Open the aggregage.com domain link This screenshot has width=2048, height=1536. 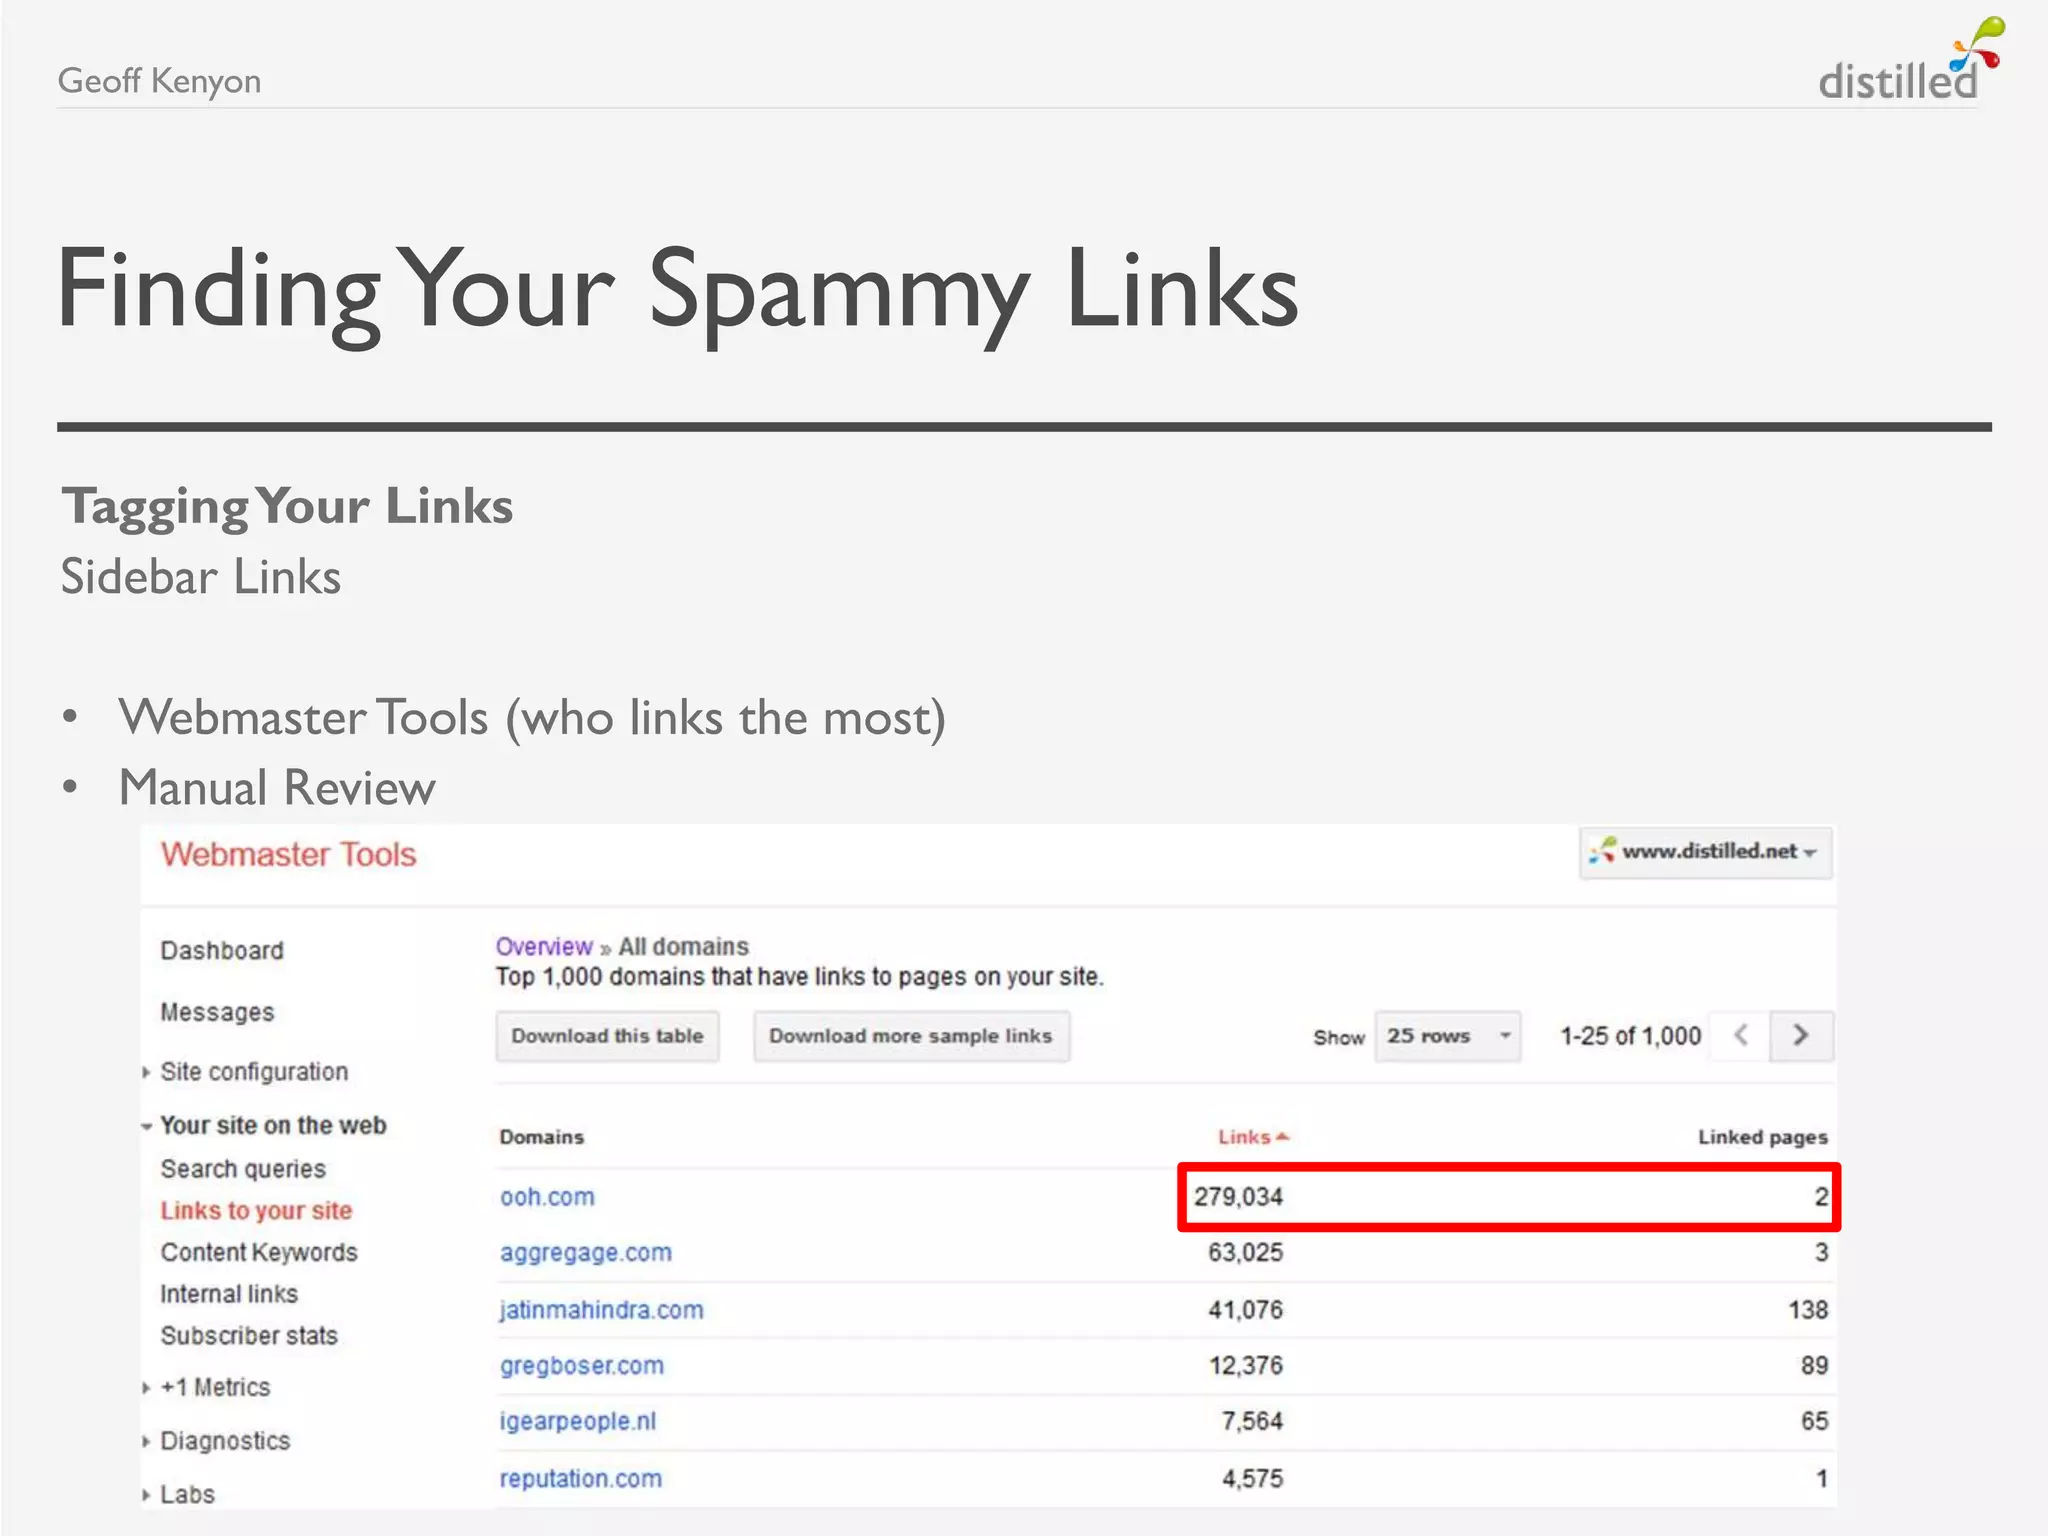[586, 1253]
